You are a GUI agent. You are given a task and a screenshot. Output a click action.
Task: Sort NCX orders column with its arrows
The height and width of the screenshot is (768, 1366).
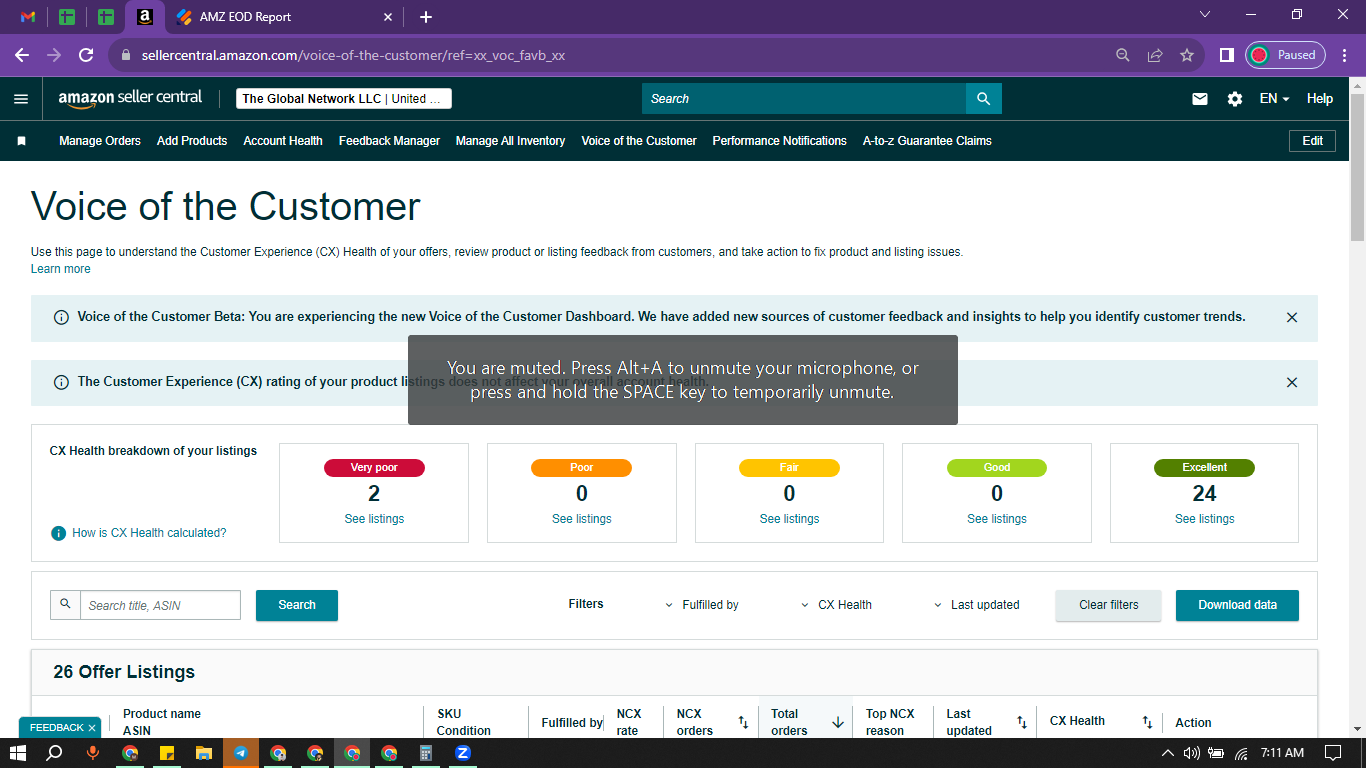743,722
